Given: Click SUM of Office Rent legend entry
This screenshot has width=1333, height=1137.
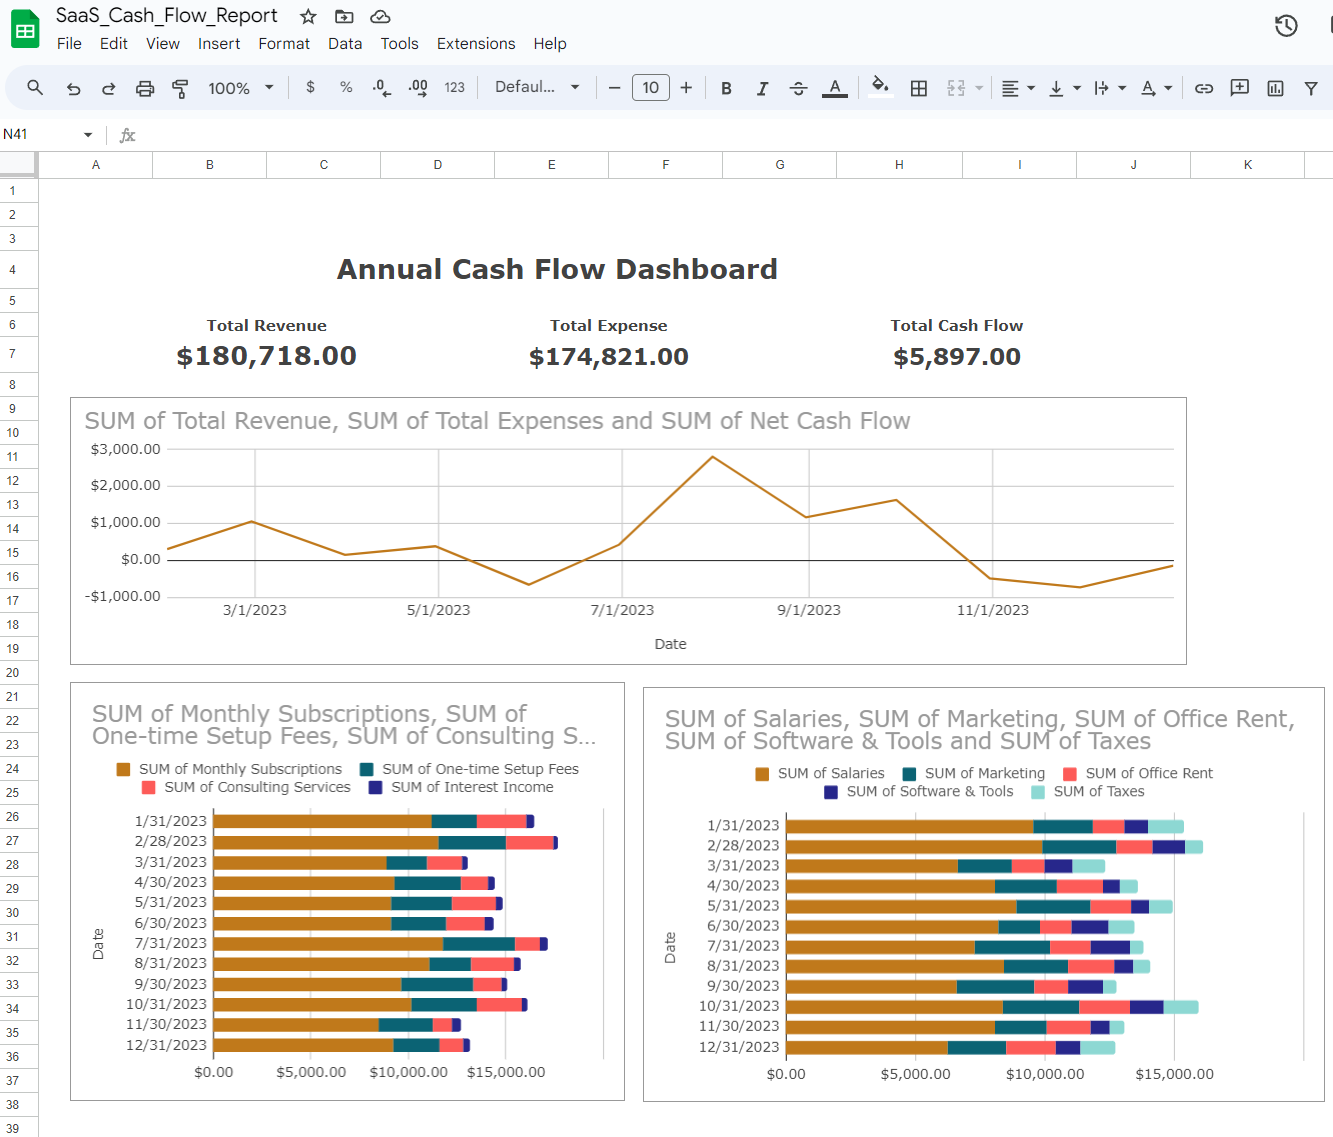Looking at the screenshot, I should click(x=1138, y=773).
